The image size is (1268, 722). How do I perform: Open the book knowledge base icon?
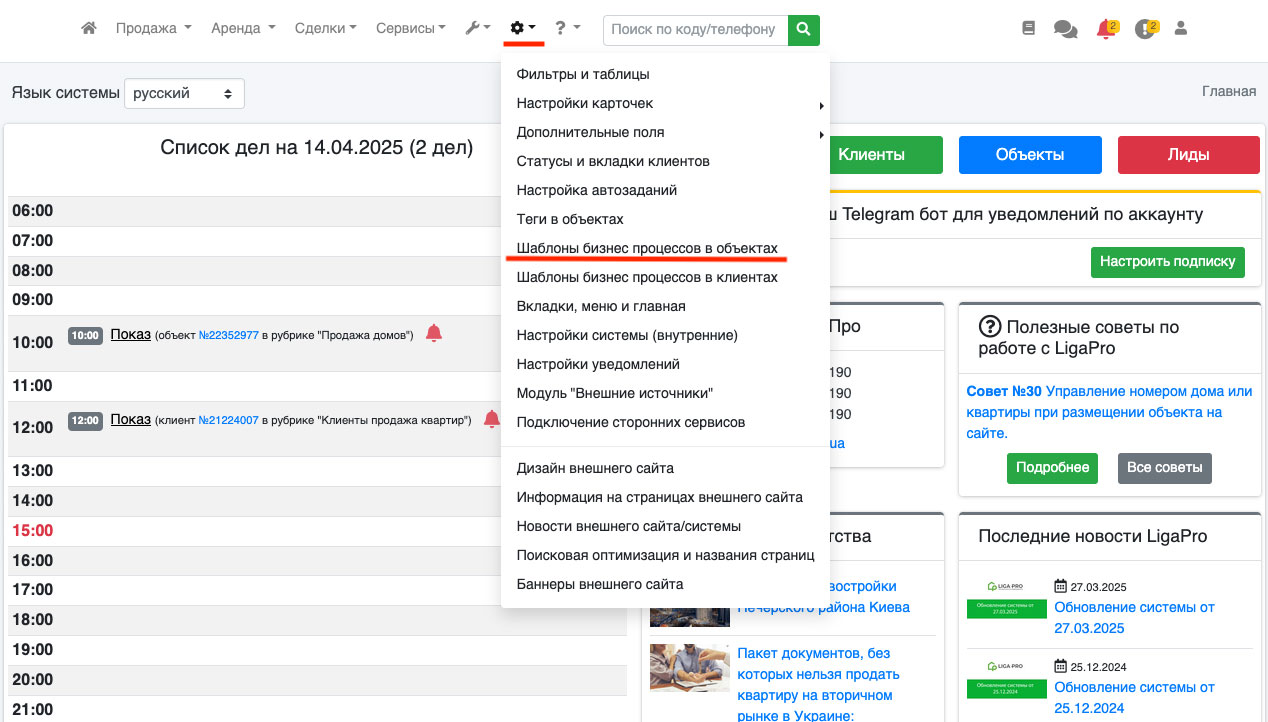[1029, 29]
